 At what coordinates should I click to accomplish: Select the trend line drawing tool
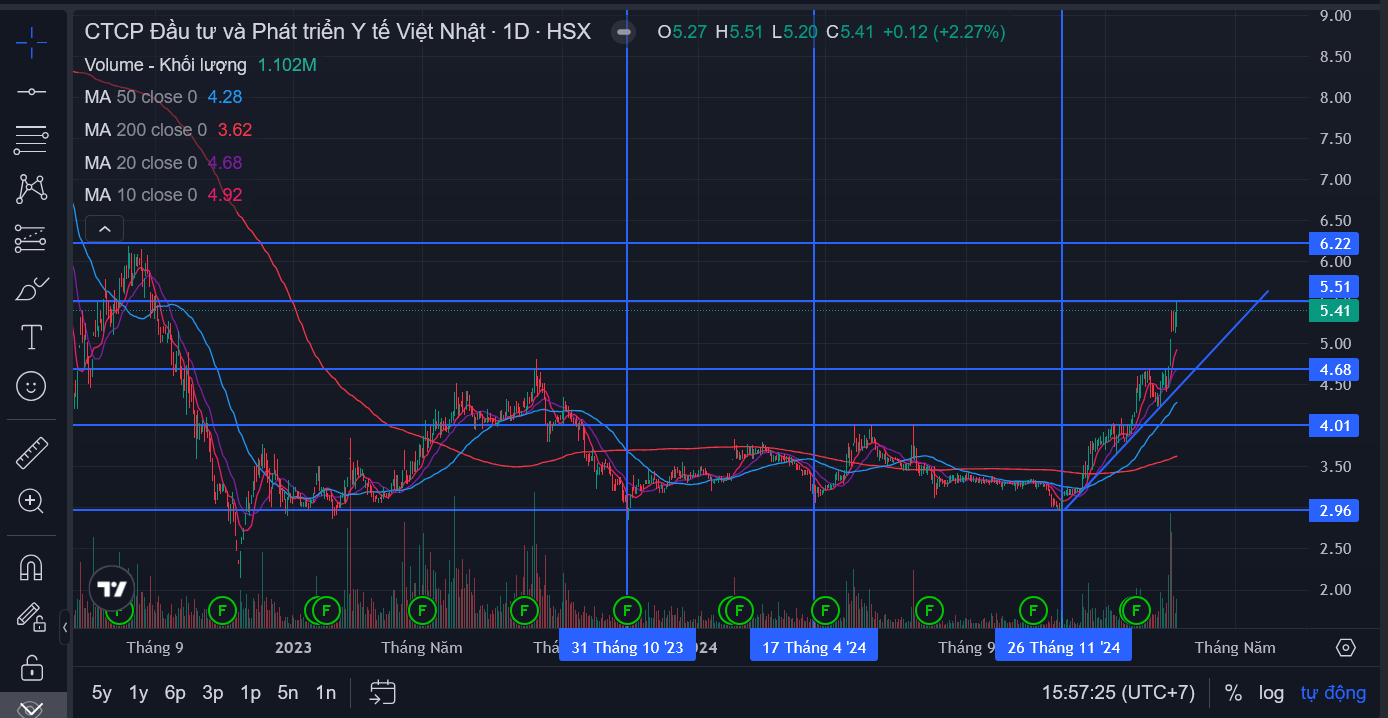(x=31, y=92)
